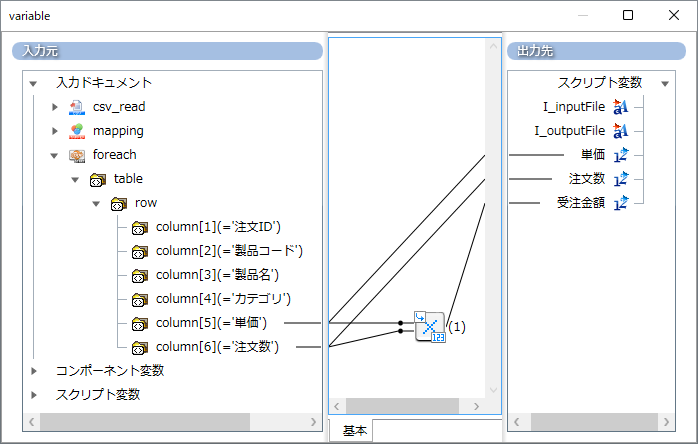Collapse the foreach node
The width and height of the screenshot is (698, 444).
(54, 155)
